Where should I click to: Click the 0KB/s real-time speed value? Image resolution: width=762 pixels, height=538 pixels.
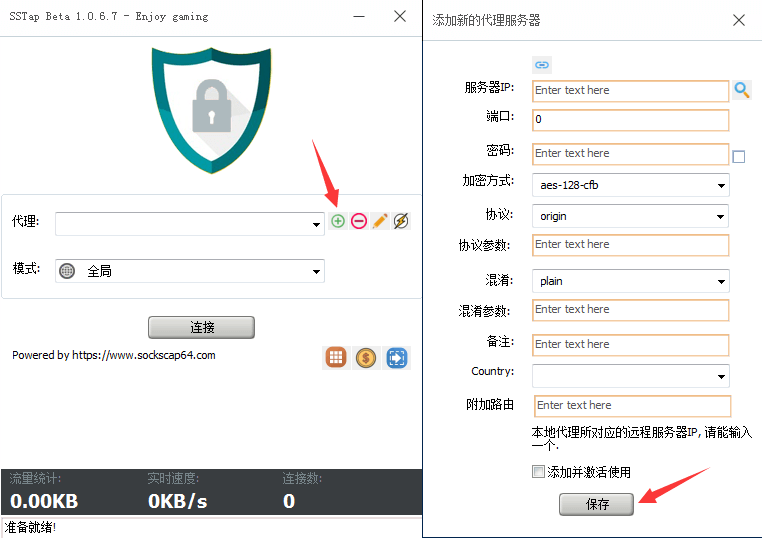coord(178,501)
